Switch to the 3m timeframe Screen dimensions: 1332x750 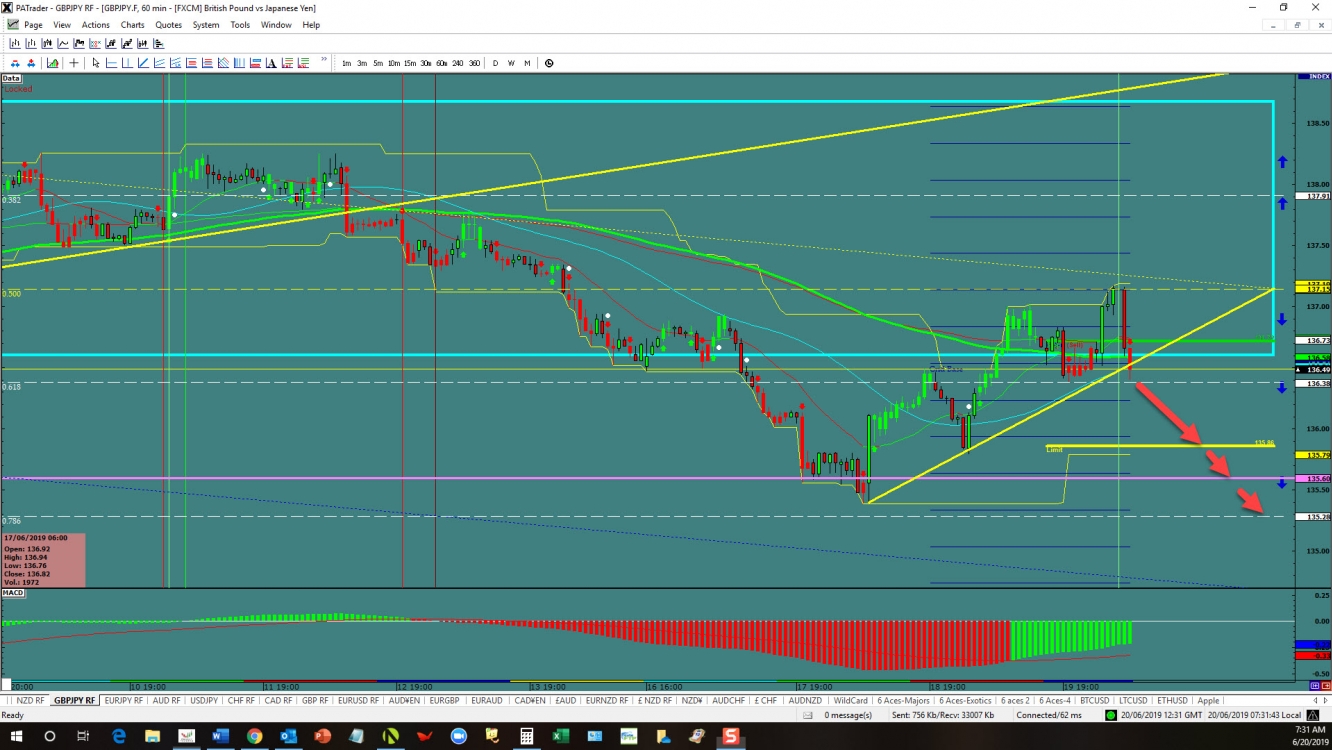click(x=362, y=63)
